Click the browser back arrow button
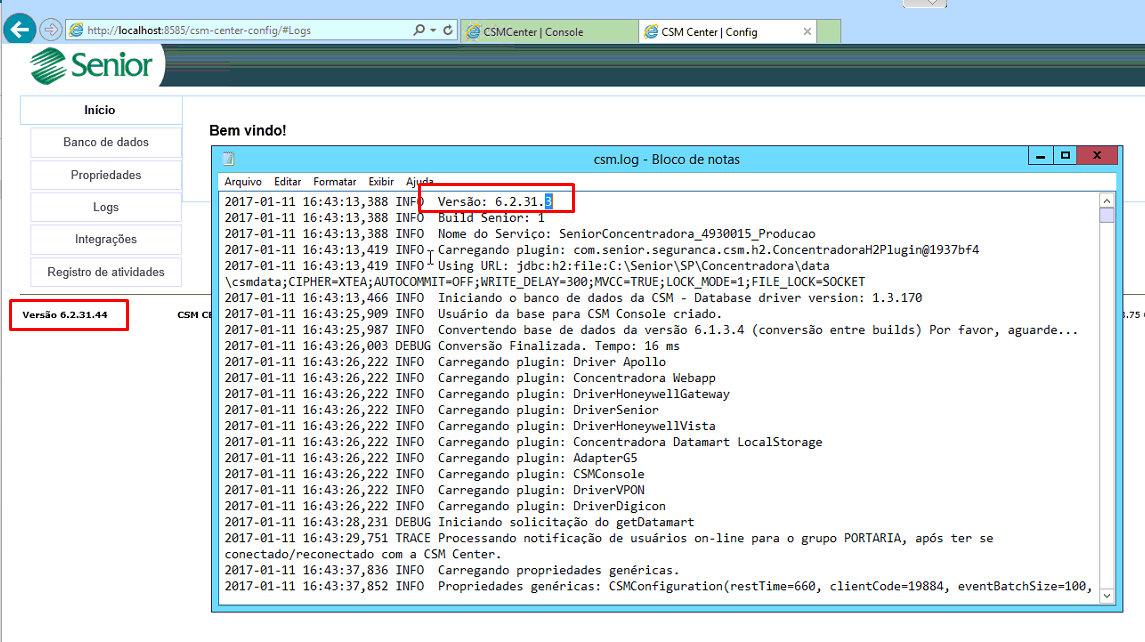This screenshot has height=642, width=1145. [x=20, y=30]
